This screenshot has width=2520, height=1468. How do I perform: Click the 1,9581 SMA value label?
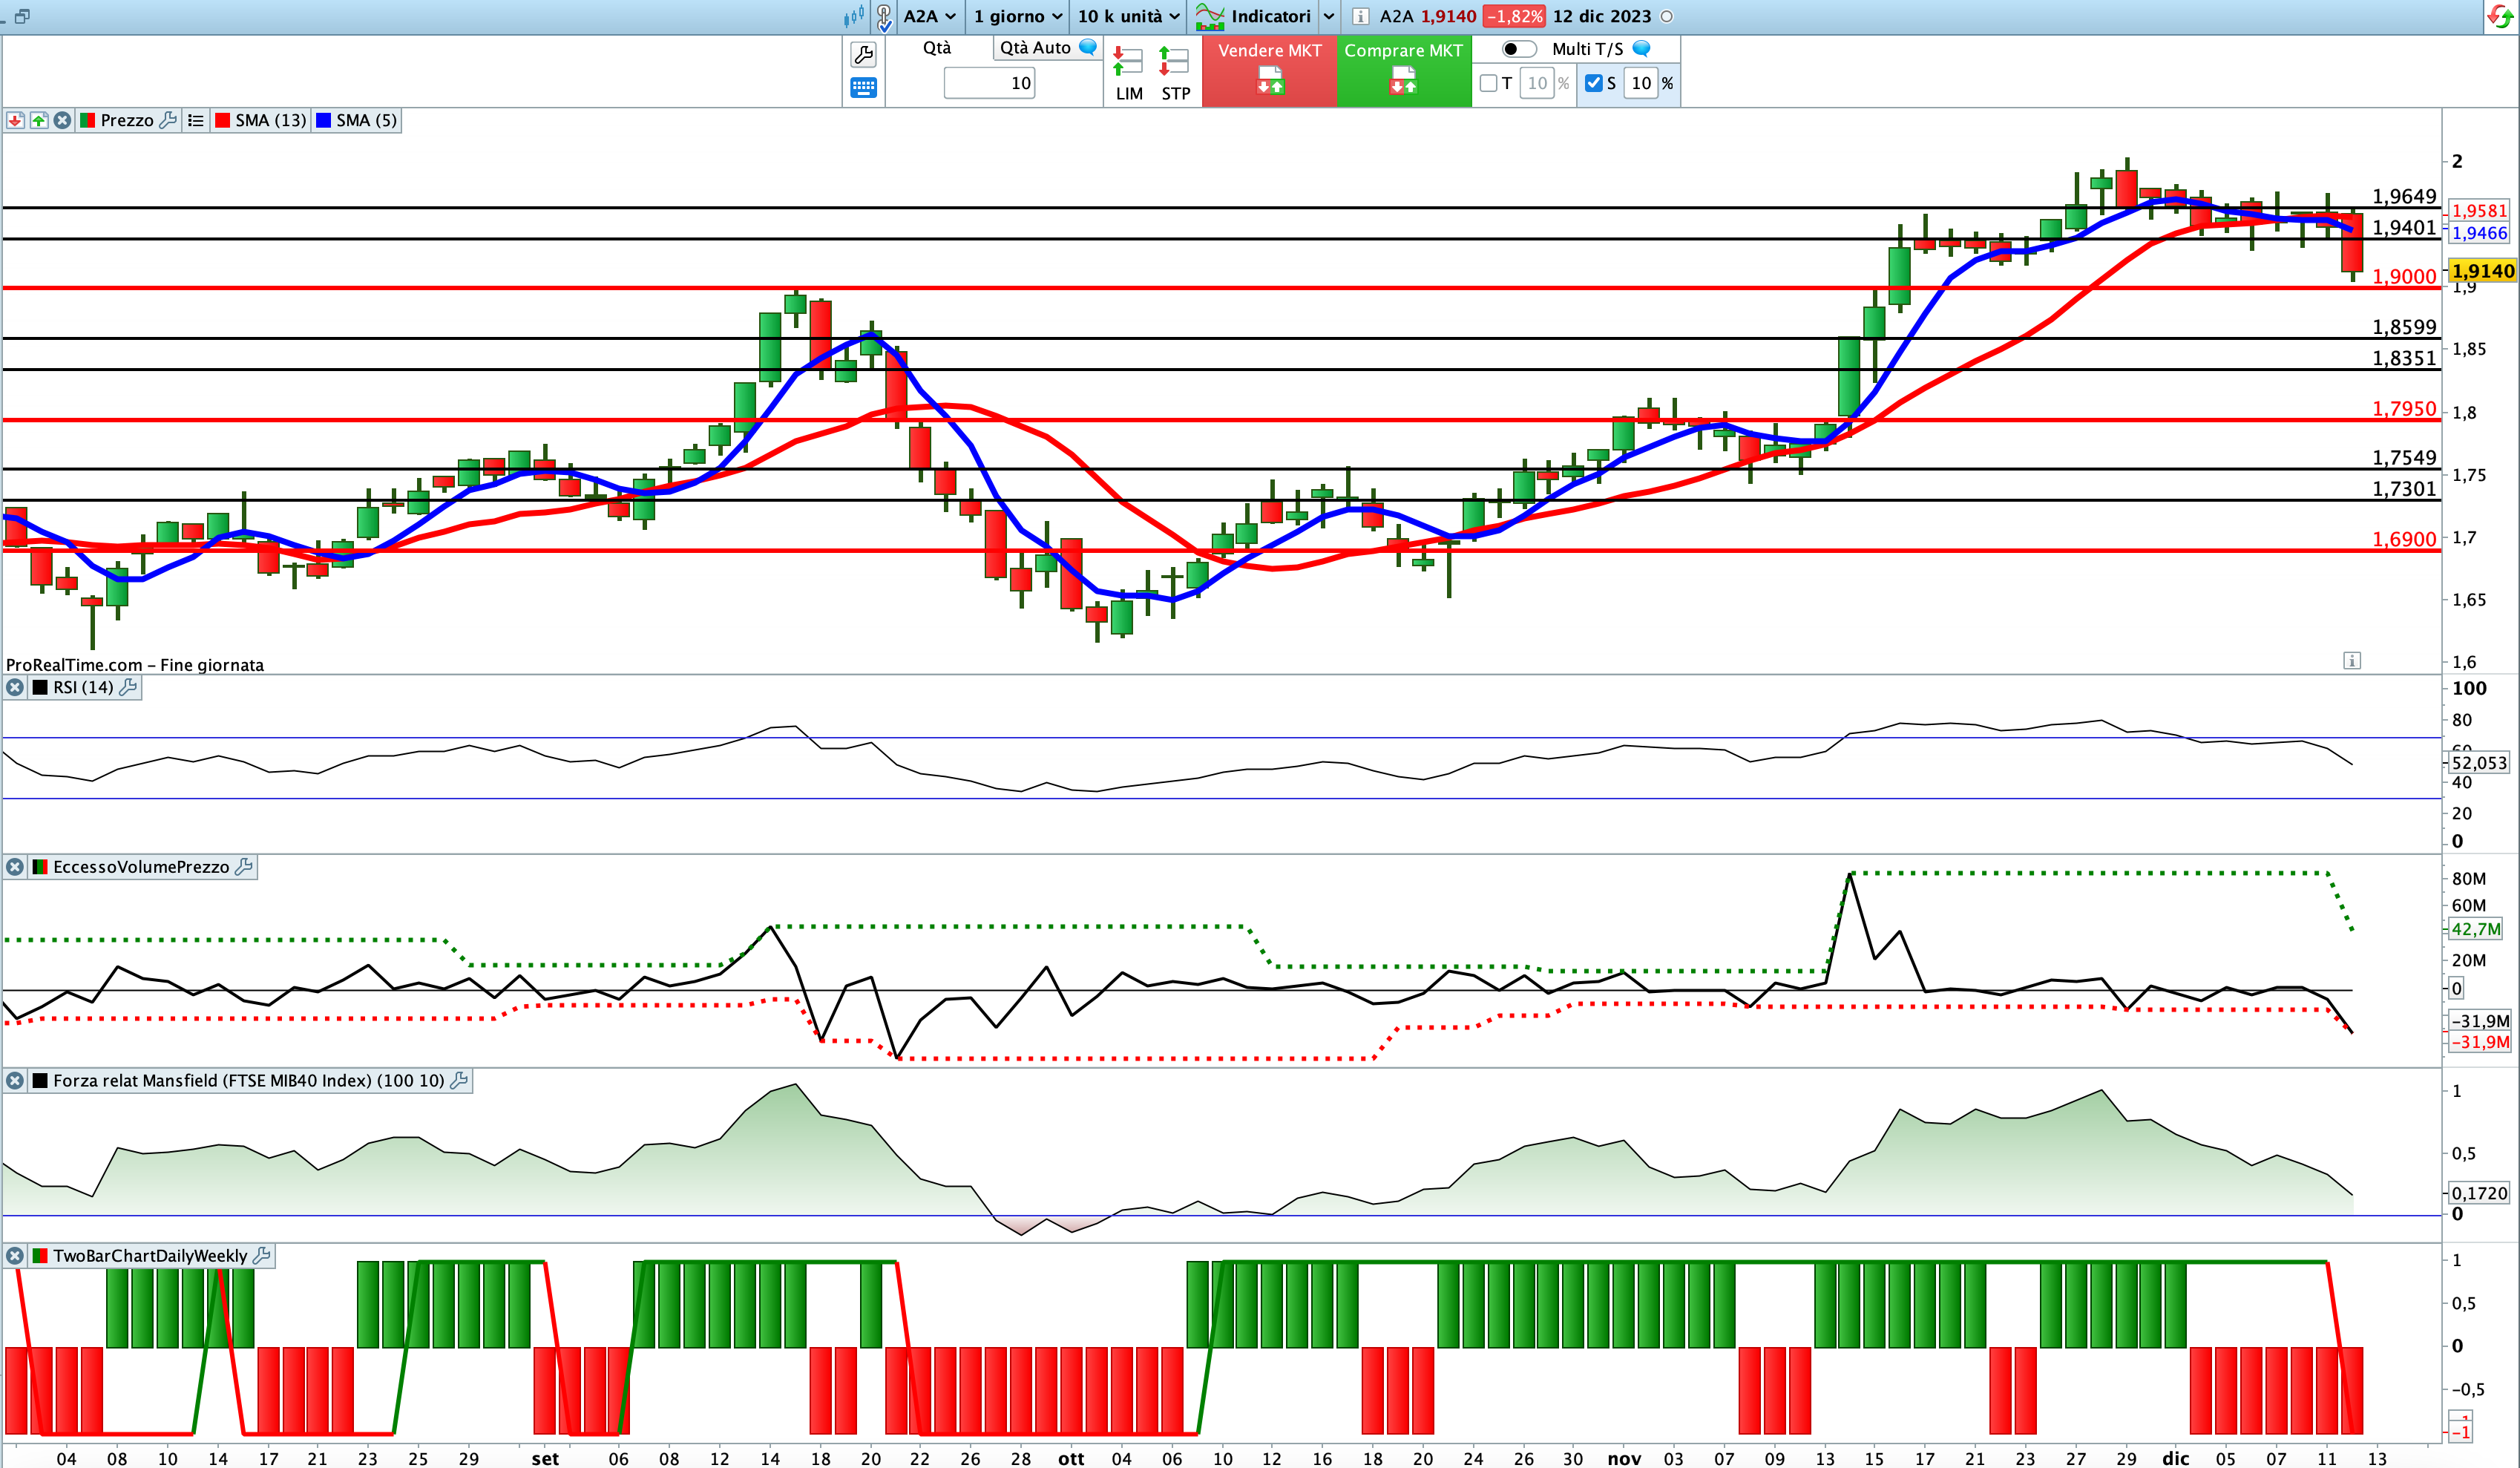[2480, 210]
